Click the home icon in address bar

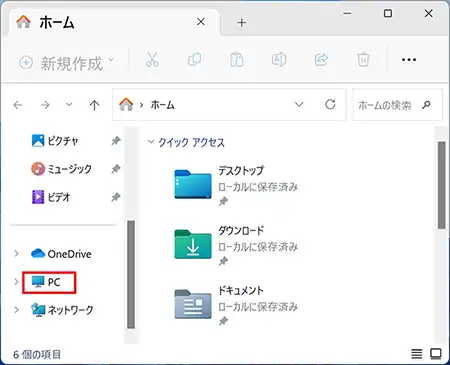[x=126, y=104]
